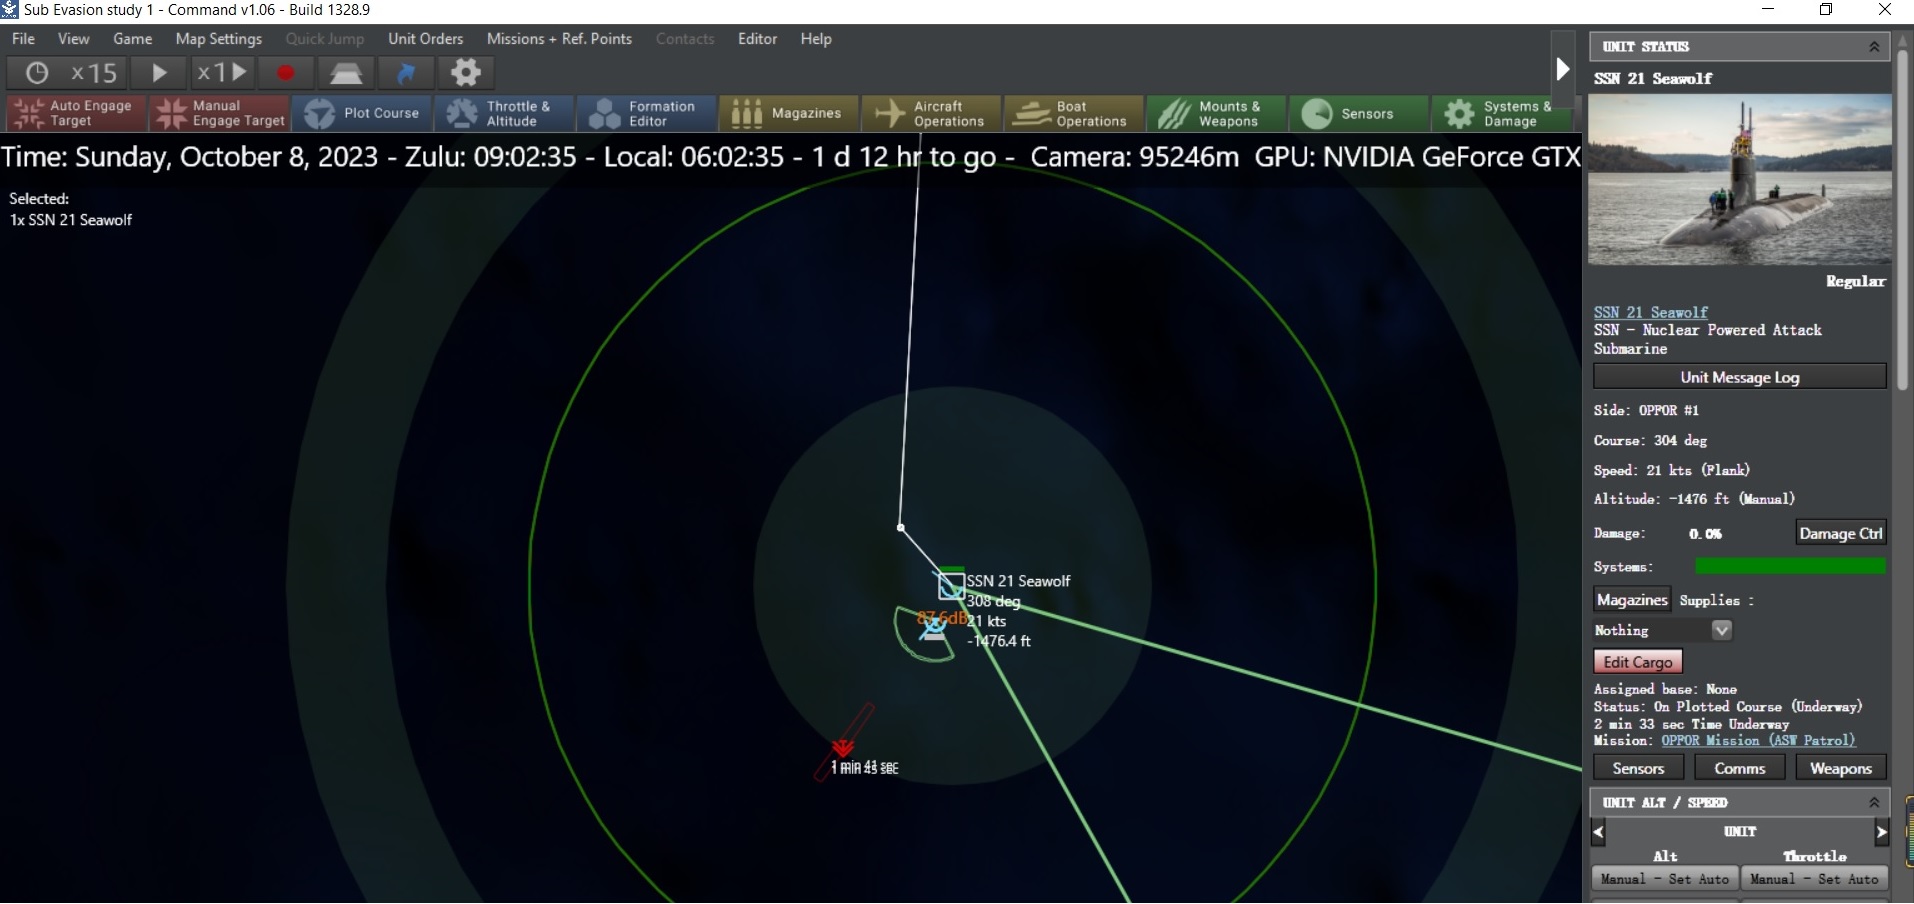Open the Unit Message Log
The image size is (1914, 904).
pos(1739,377)
